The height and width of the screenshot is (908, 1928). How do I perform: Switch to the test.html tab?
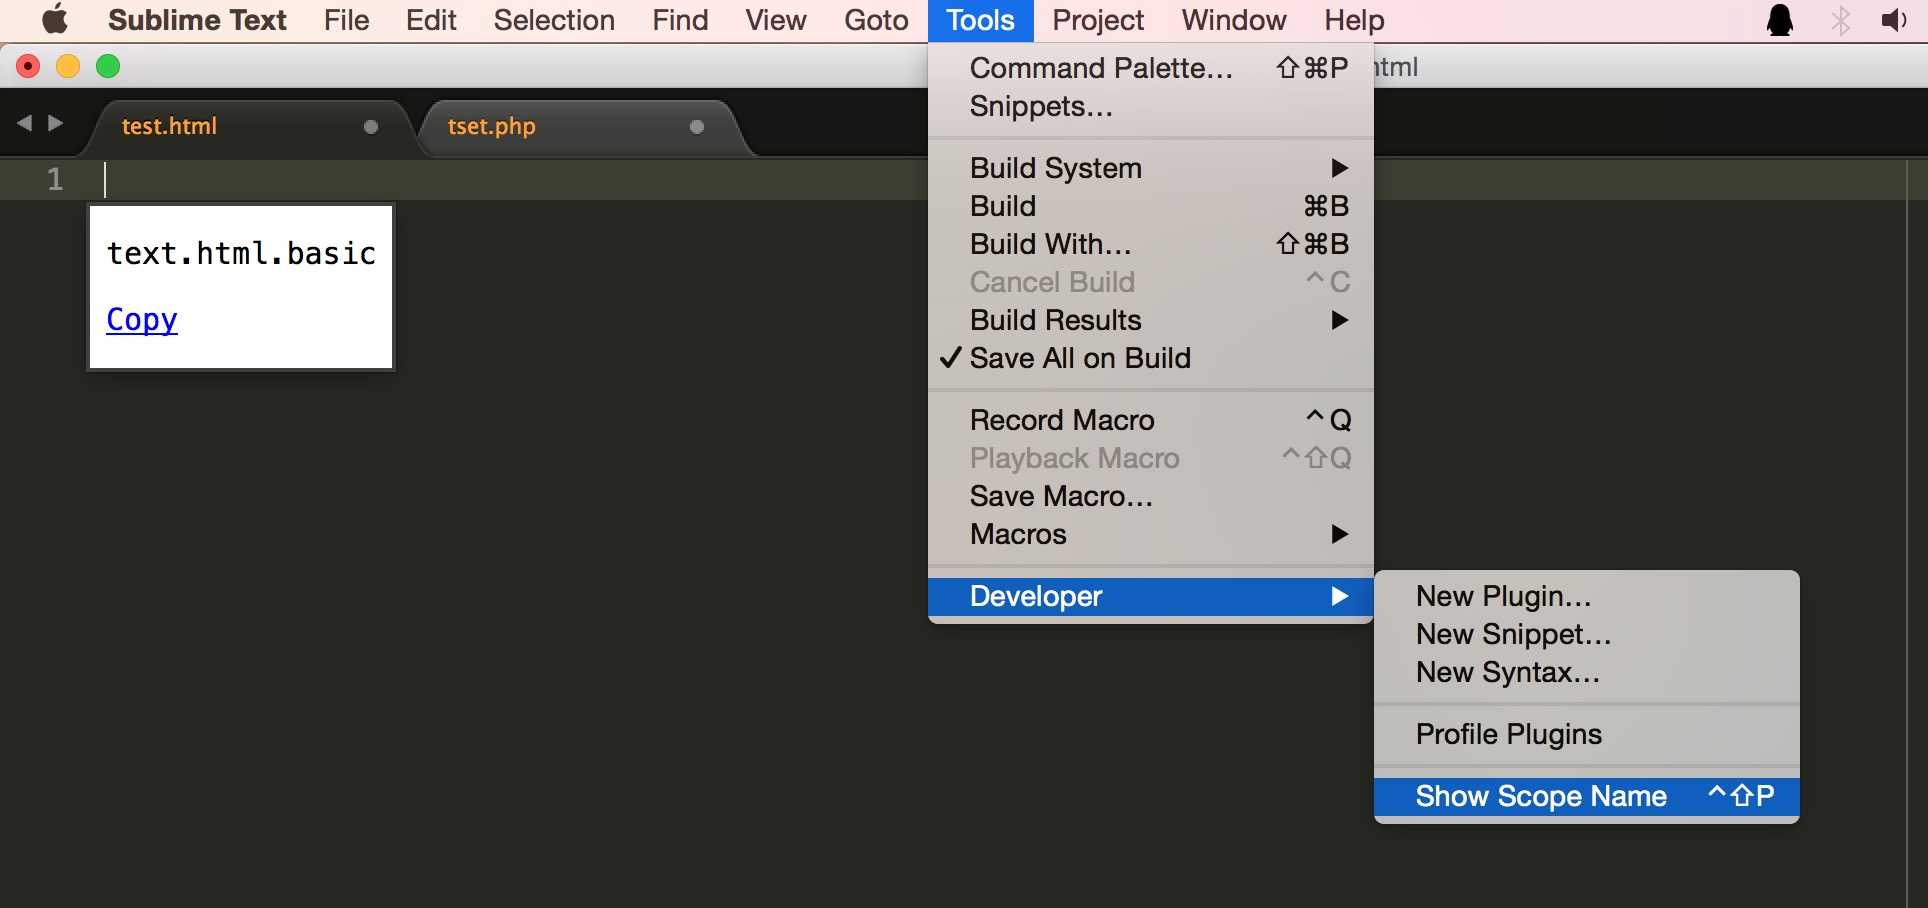250,127
